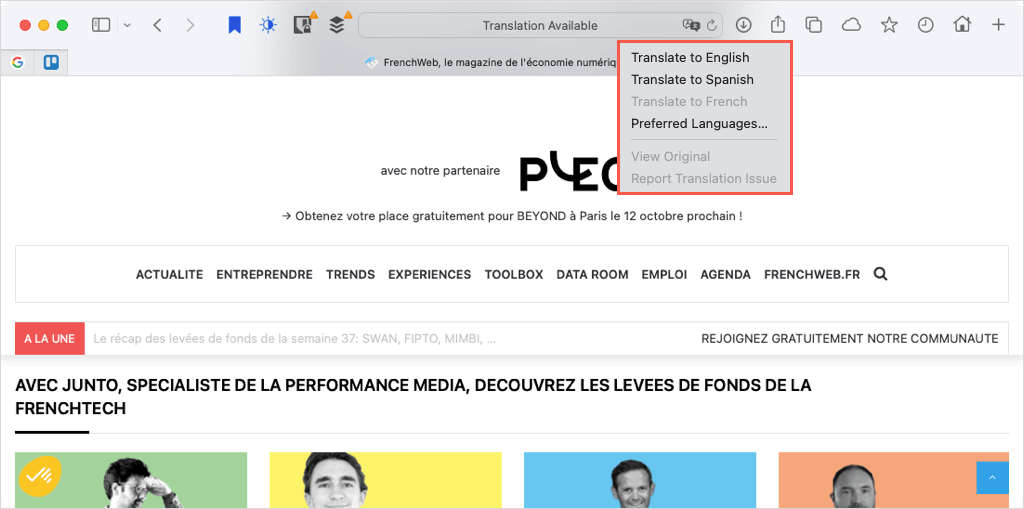Open the ENTREPRENDRE navigation link

coord(264,274)
